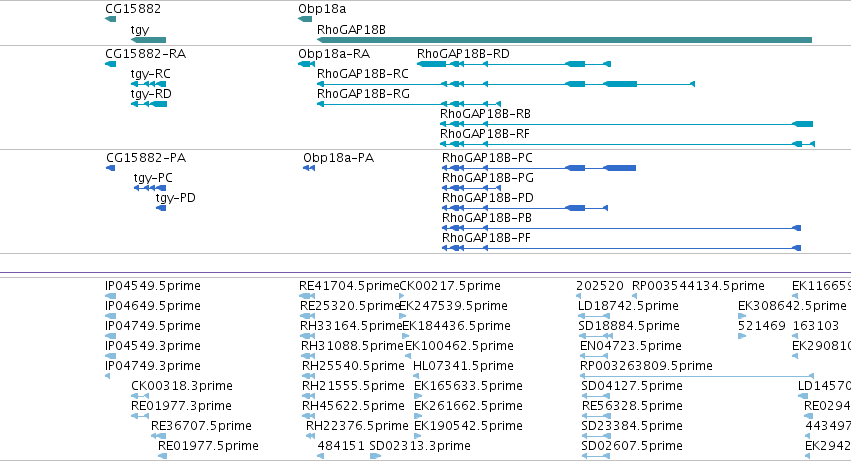Click the long RhoGAP18B gene bar
851x461 pixels.
pos(564,40)
